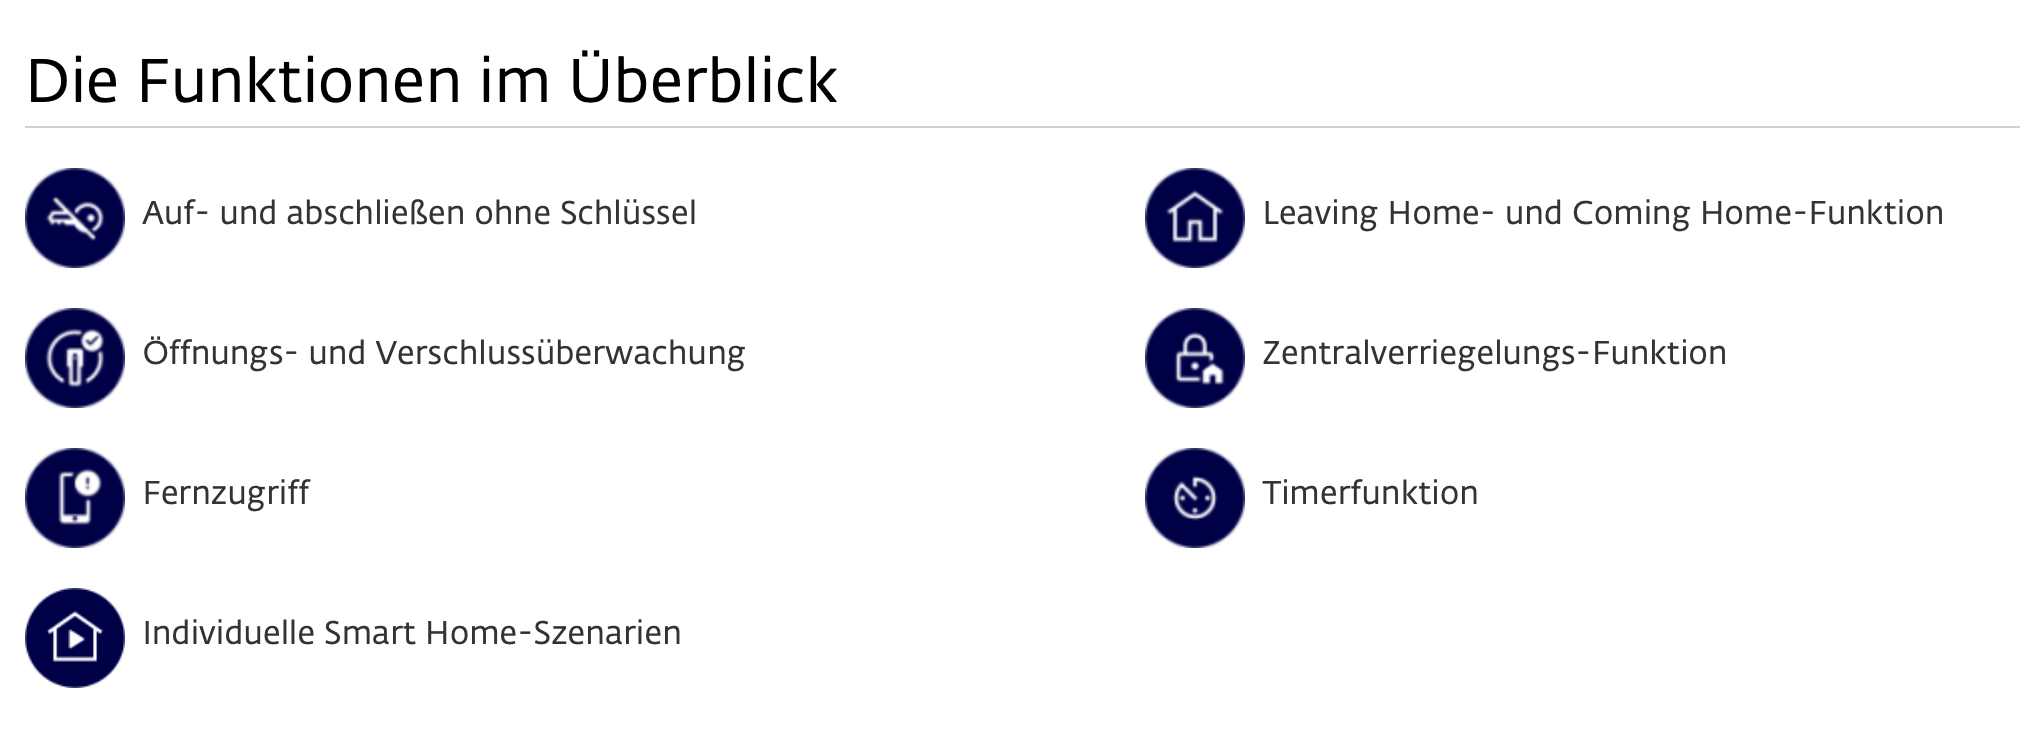Image resolution: width=2020 pixels, height=740 pixels.
Task: Click the horizontal divider line below heading
Action: (x=1020, y=127)
